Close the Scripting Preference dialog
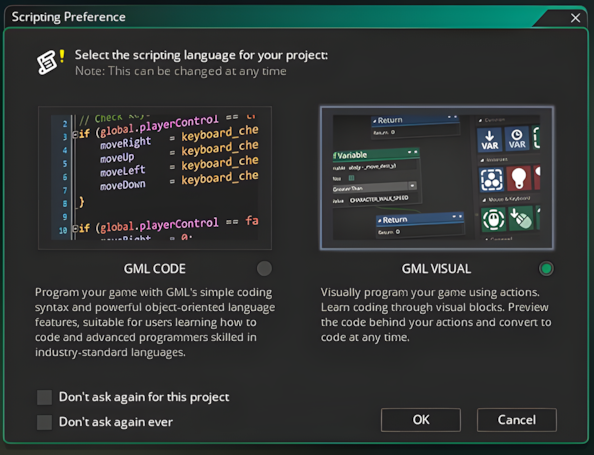Screen dimensions: 594x455 click(x=575, y=18)
